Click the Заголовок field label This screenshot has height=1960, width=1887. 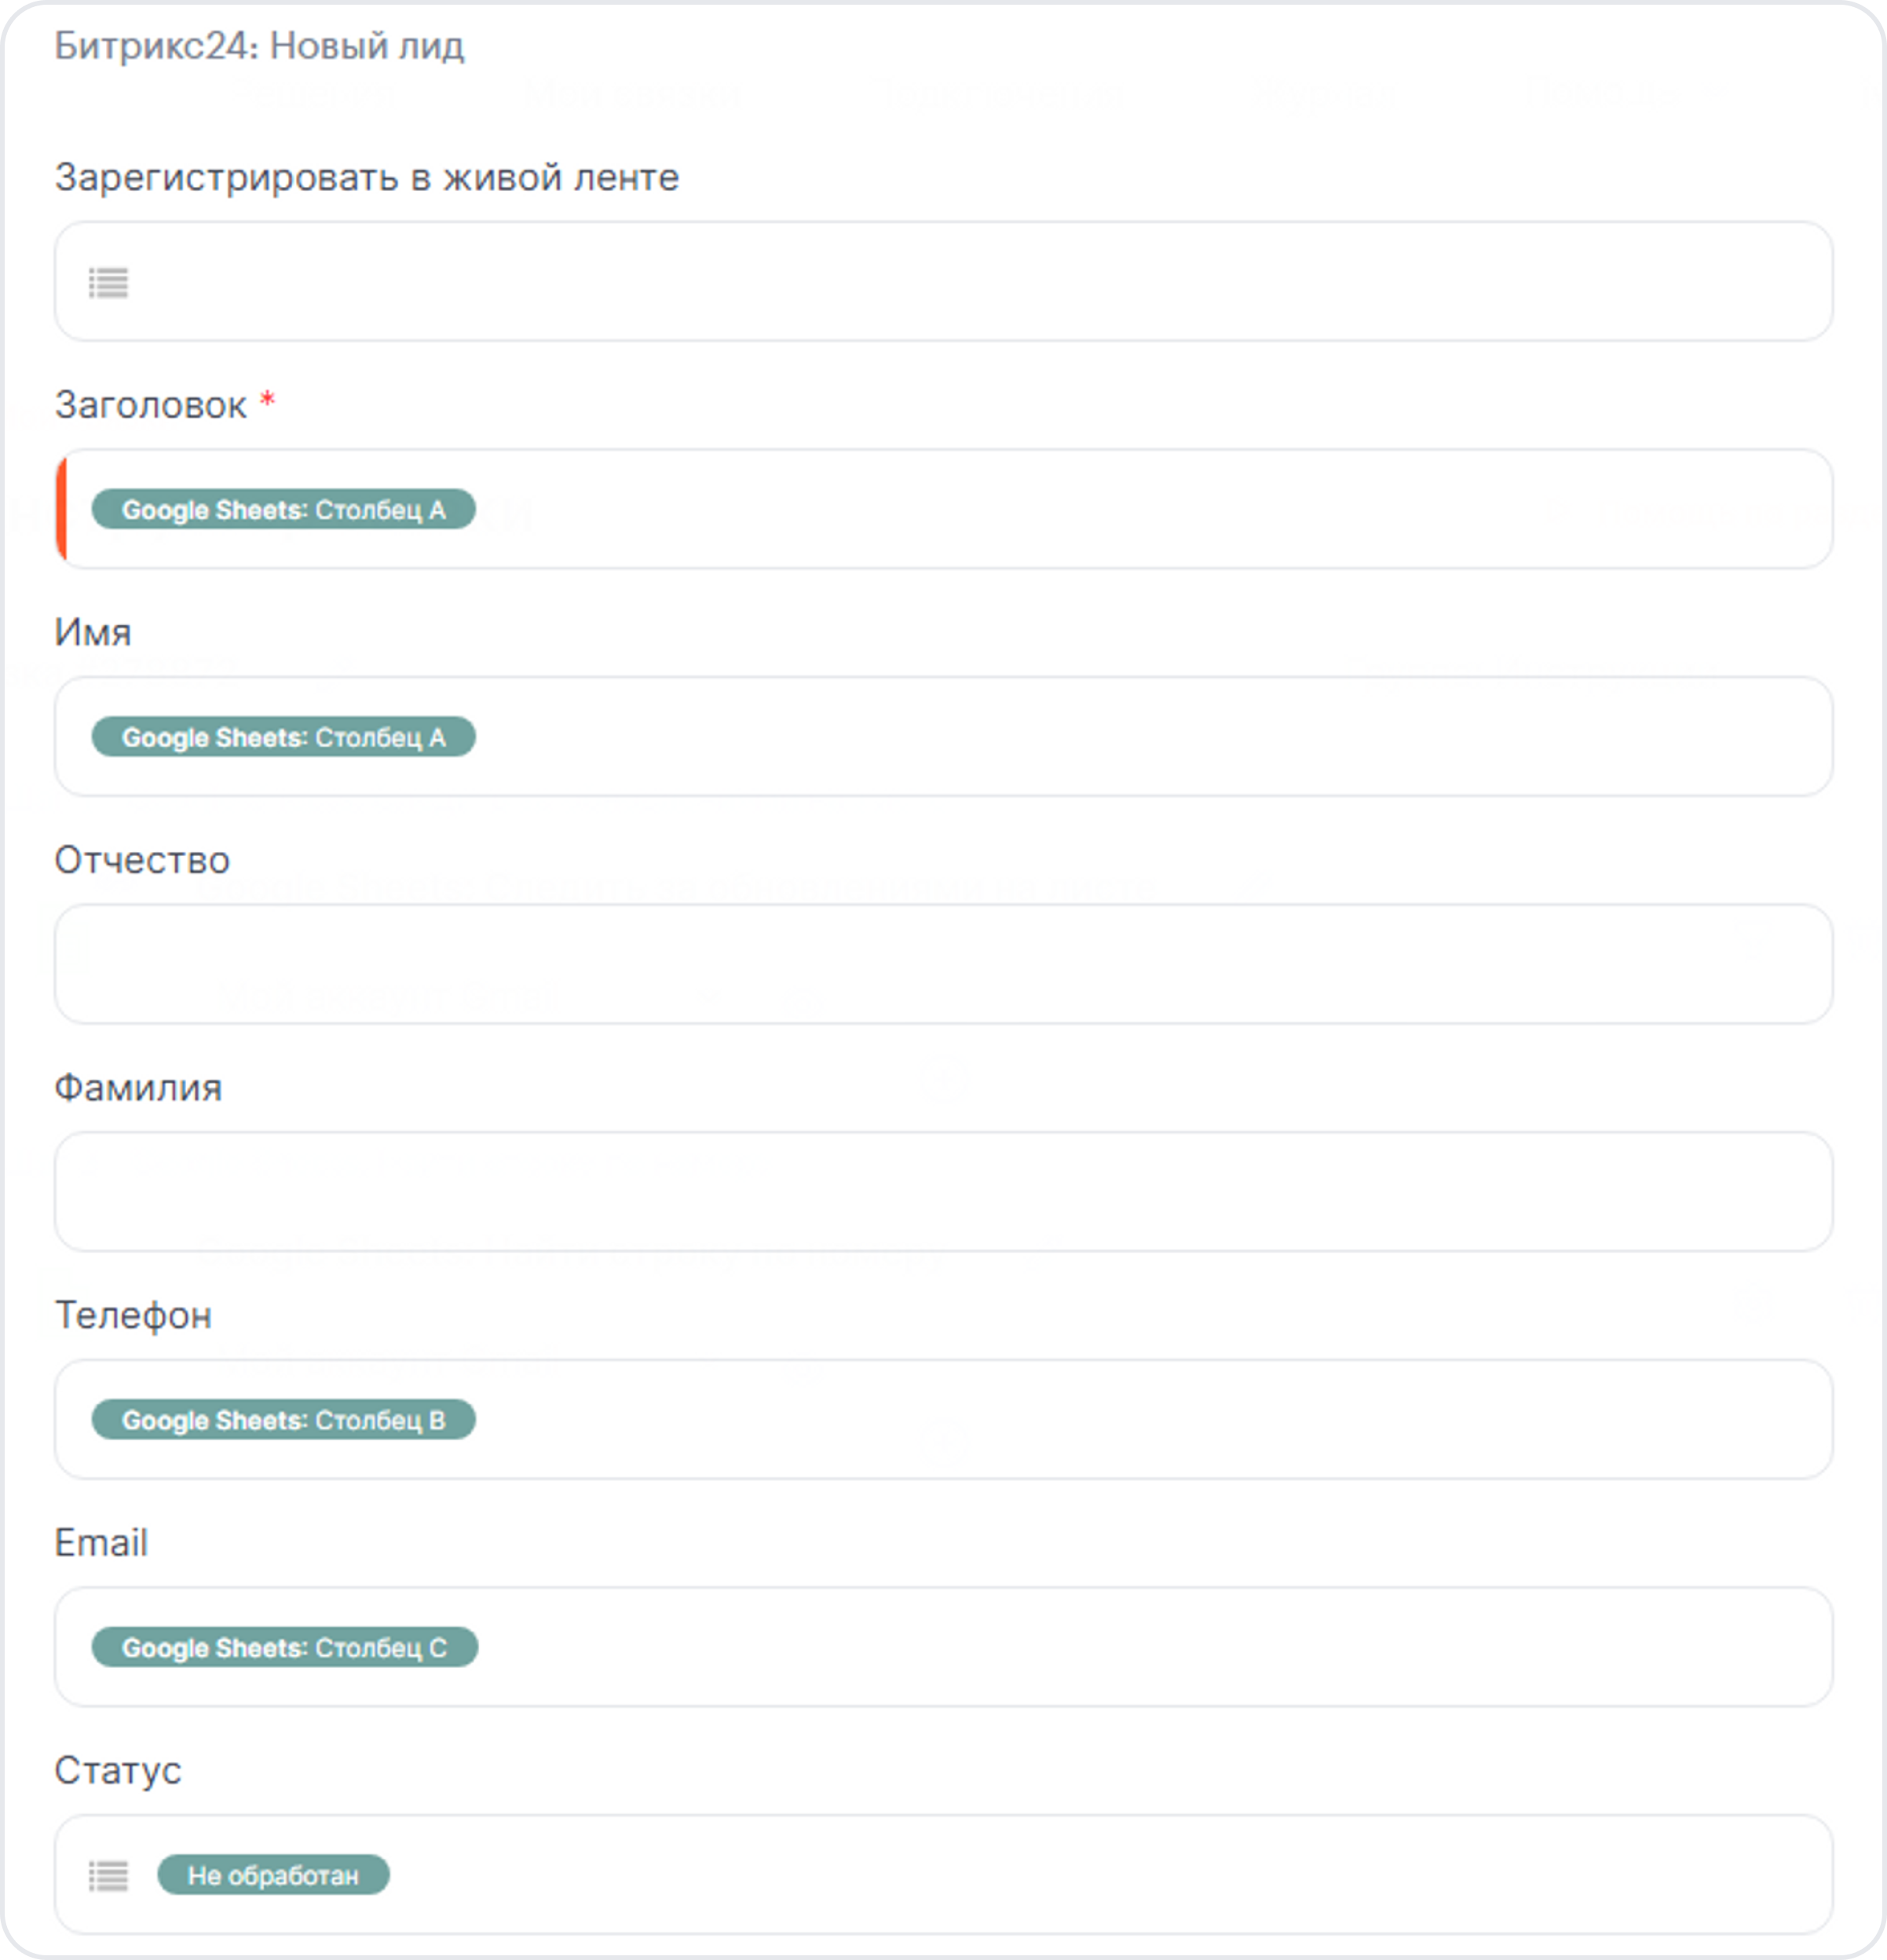(150, 405)
